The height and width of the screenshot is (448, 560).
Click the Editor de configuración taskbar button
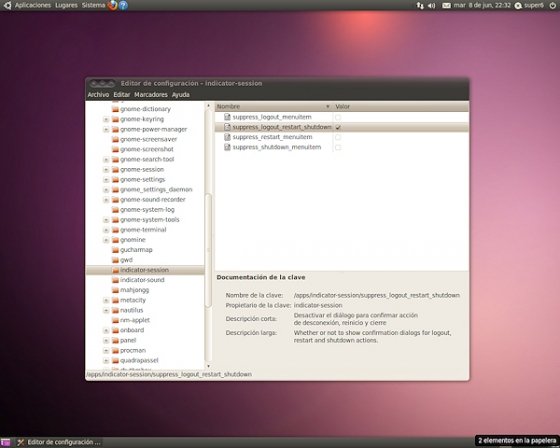pos(59,442)
